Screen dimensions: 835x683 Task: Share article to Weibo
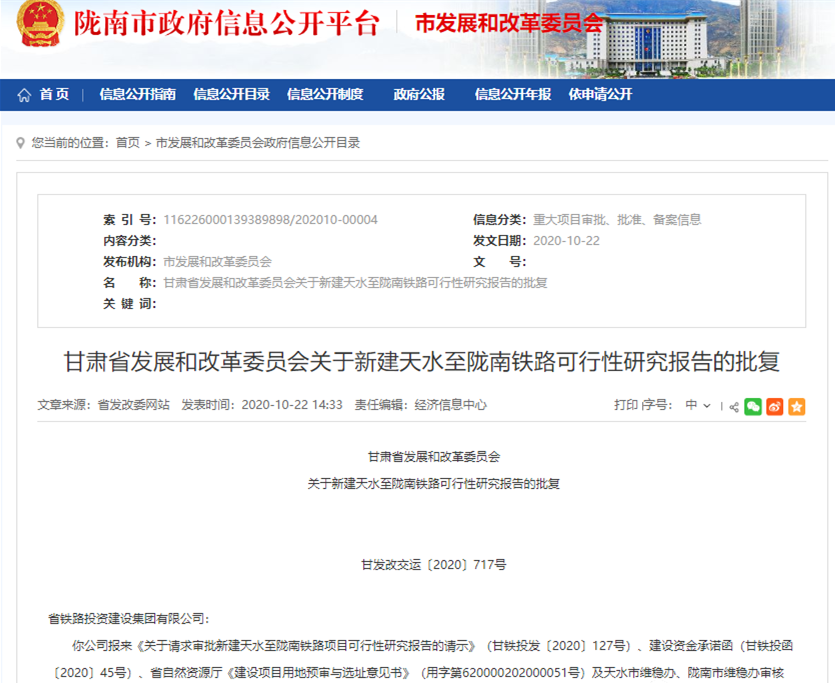[775, 406]
